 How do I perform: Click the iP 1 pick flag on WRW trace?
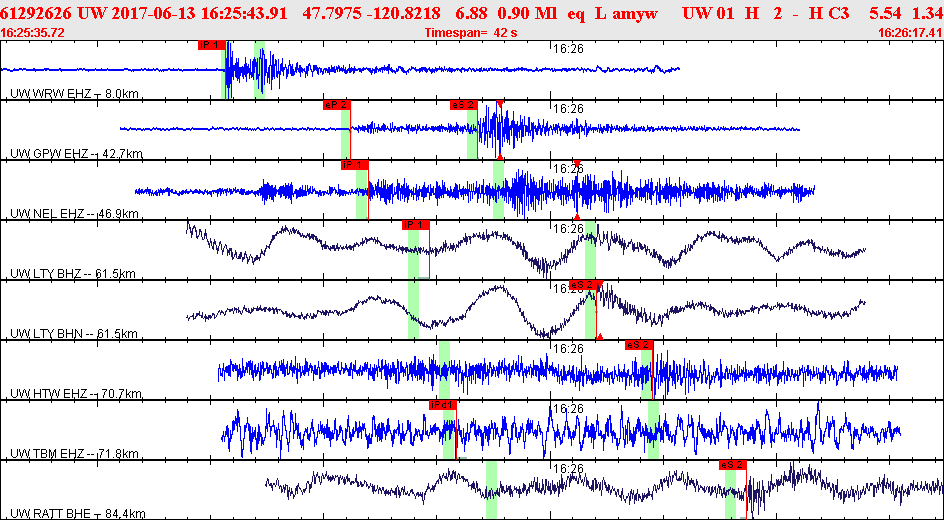pos(212,45)
